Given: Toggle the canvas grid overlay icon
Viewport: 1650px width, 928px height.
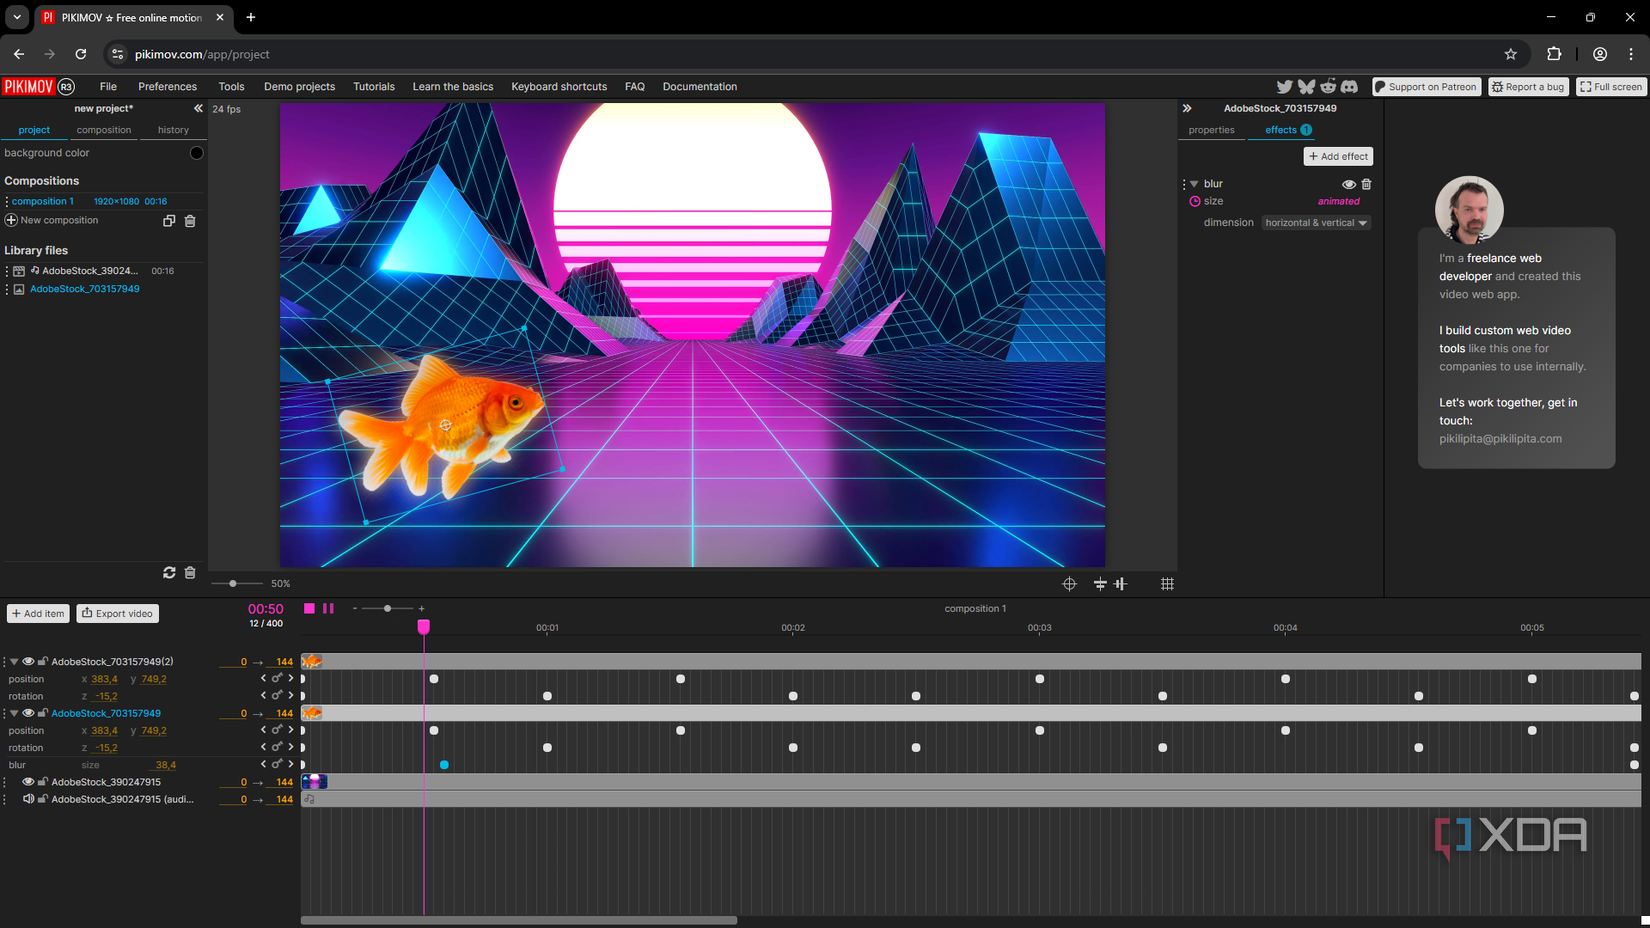Looking at the screenshot, I should [x=1167, y=584].
